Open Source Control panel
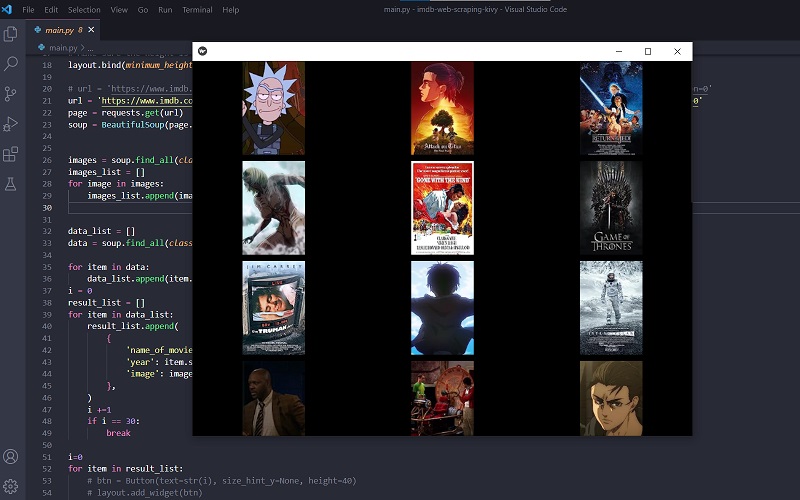 [11, 94]
